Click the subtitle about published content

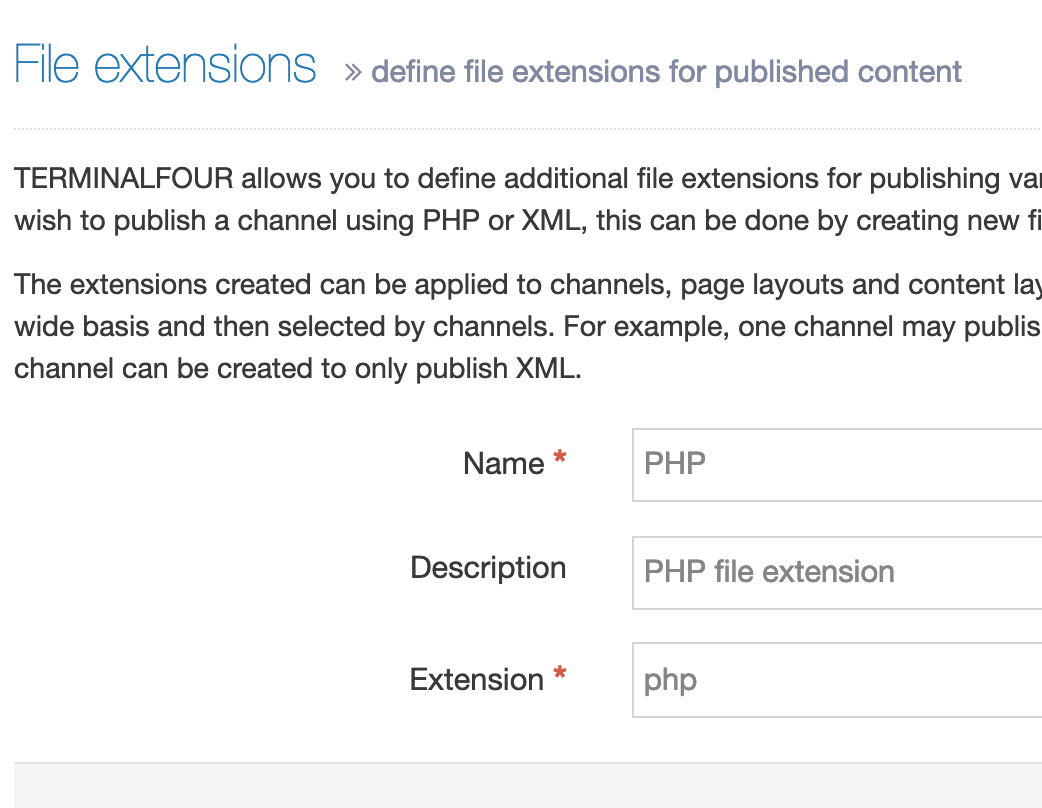tap(666, 72)
